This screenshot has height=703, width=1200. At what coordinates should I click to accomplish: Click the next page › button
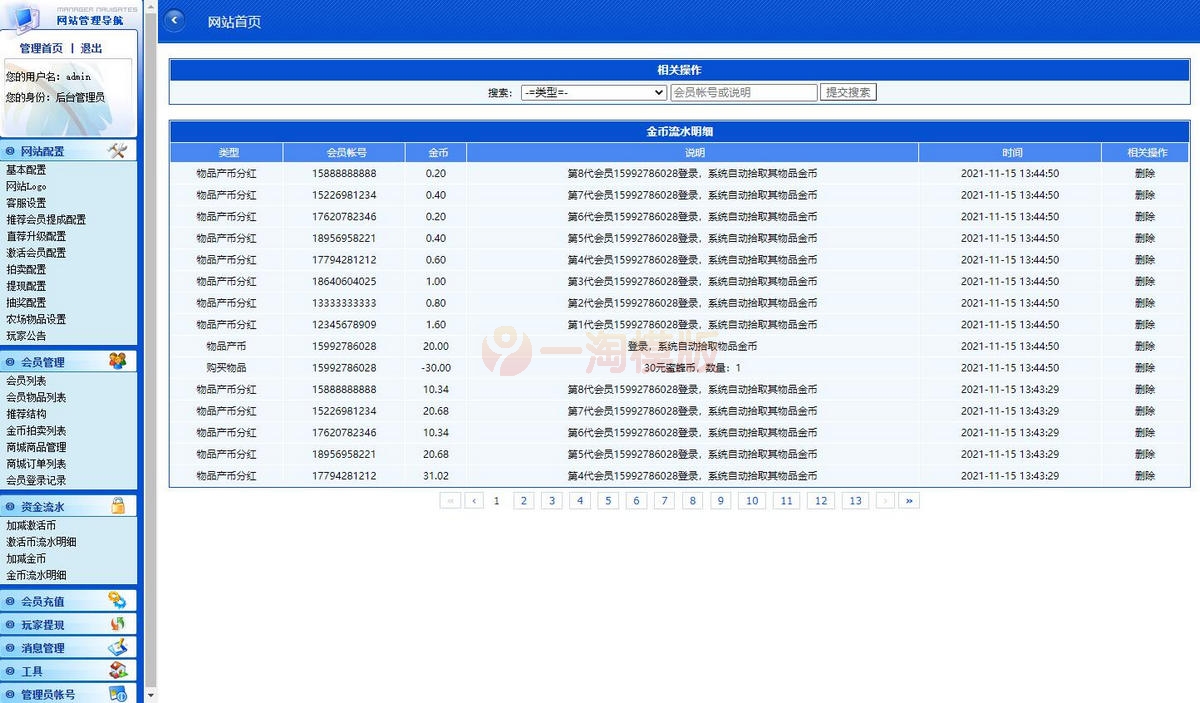tap(885, 501)
